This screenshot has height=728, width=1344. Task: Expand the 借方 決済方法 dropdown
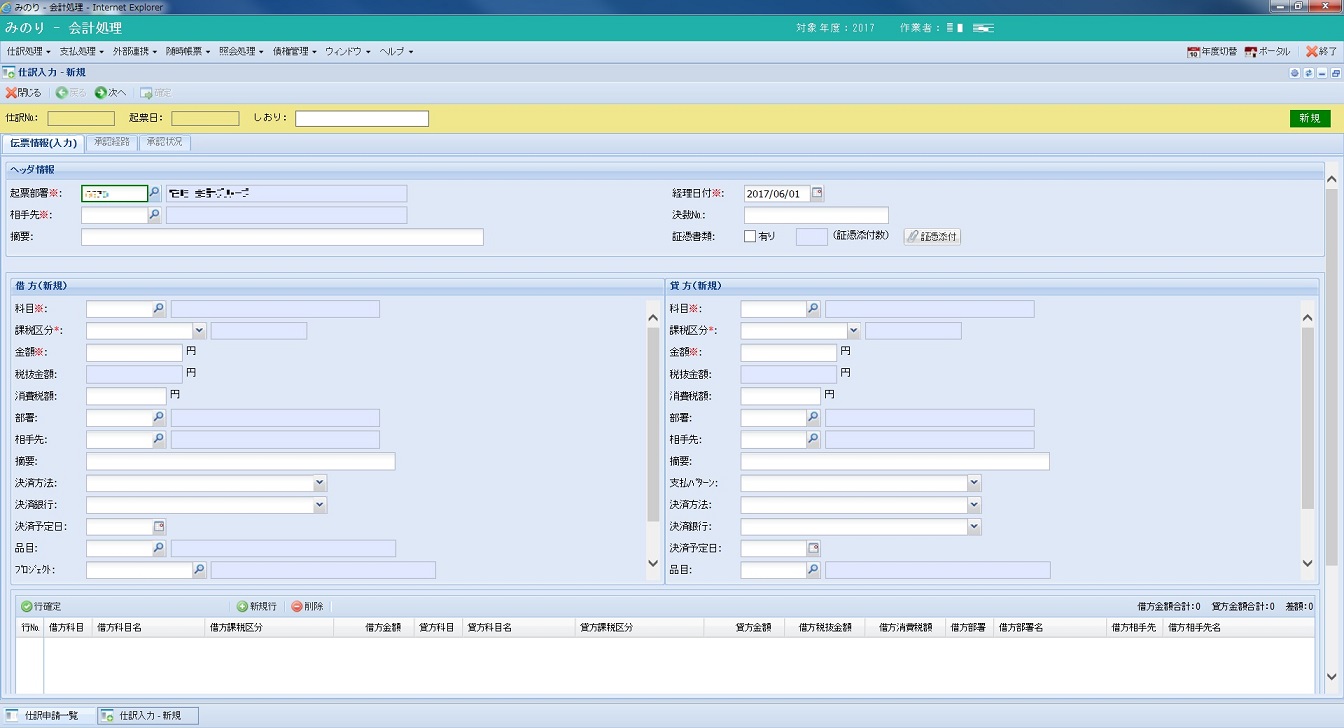click(320, 483)
